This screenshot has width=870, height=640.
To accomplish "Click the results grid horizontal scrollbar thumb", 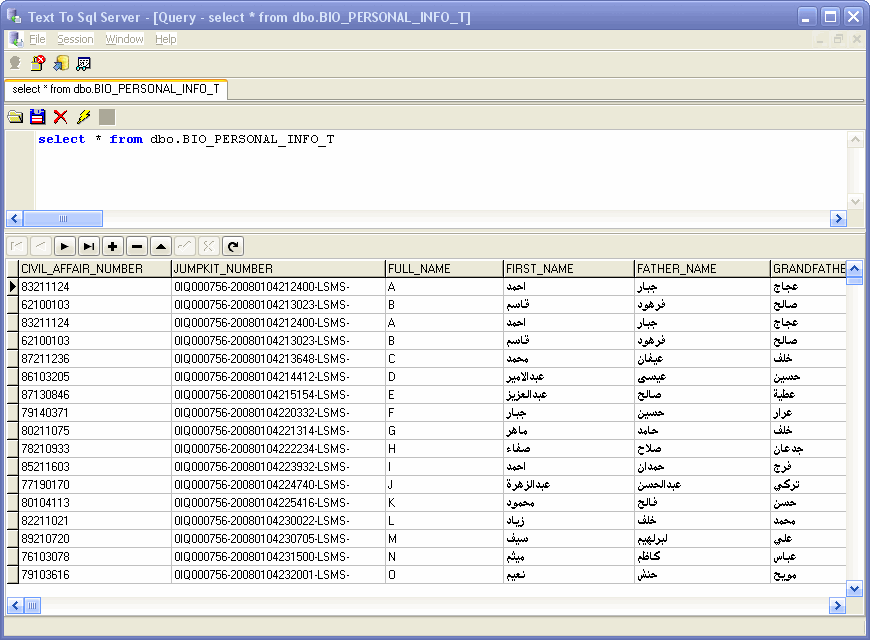I will pos(32,606).
